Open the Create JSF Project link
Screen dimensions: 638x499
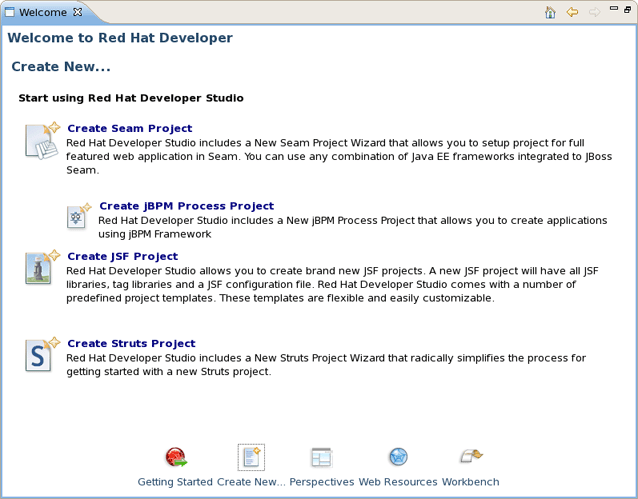click(x=122, y=256)
